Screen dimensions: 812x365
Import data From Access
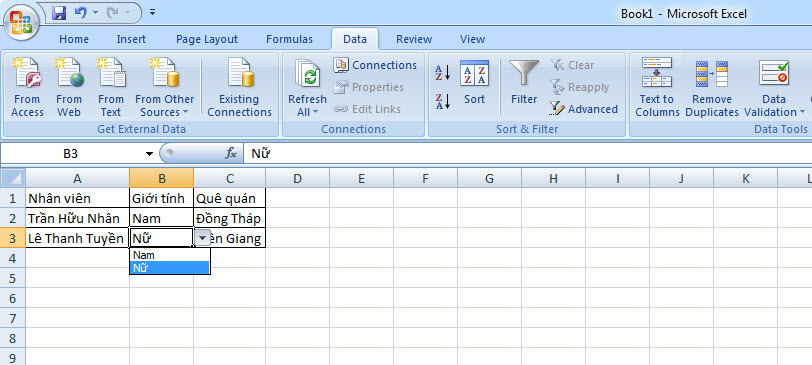tap(27, 87)
